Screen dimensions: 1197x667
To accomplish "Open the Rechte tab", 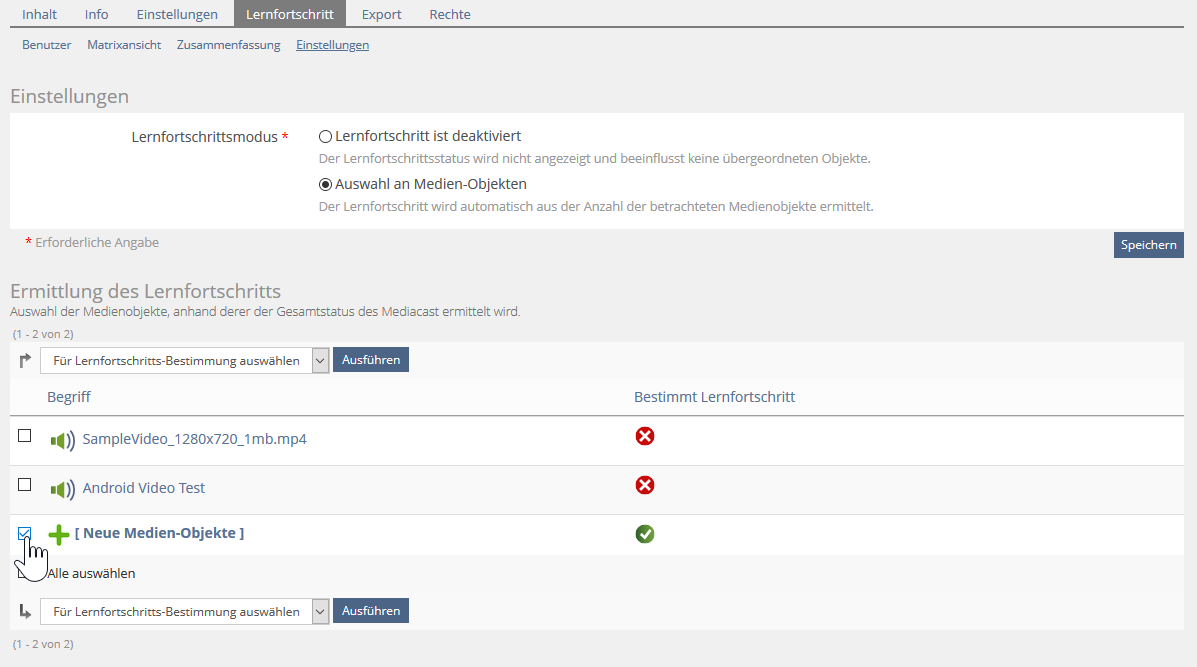I will (450, 14).
